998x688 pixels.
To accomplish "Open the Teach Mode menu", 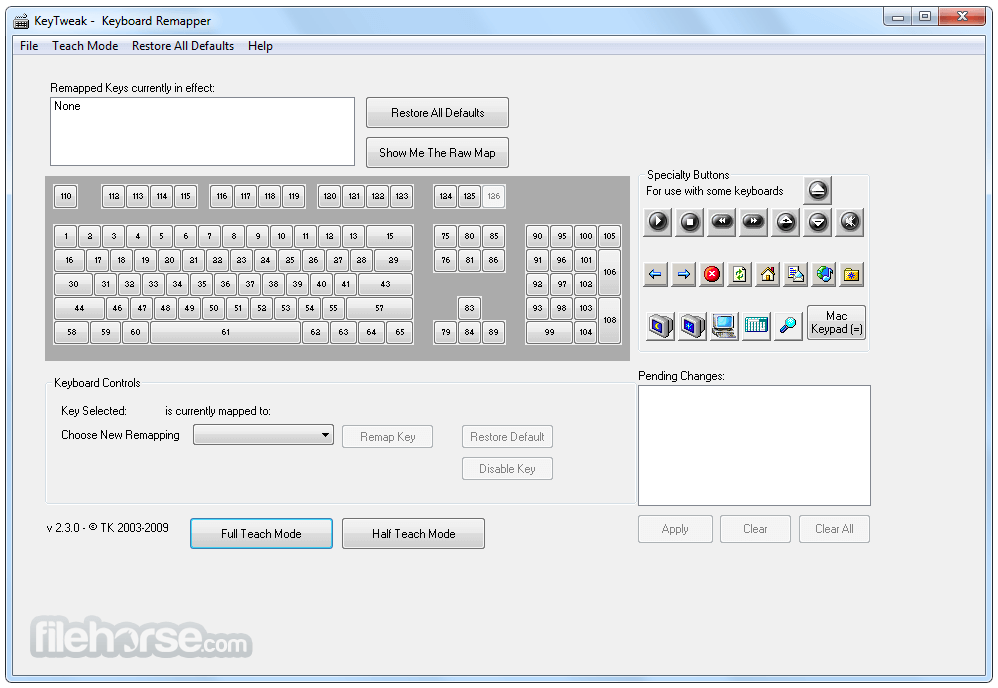I will [x=85, y=46].
